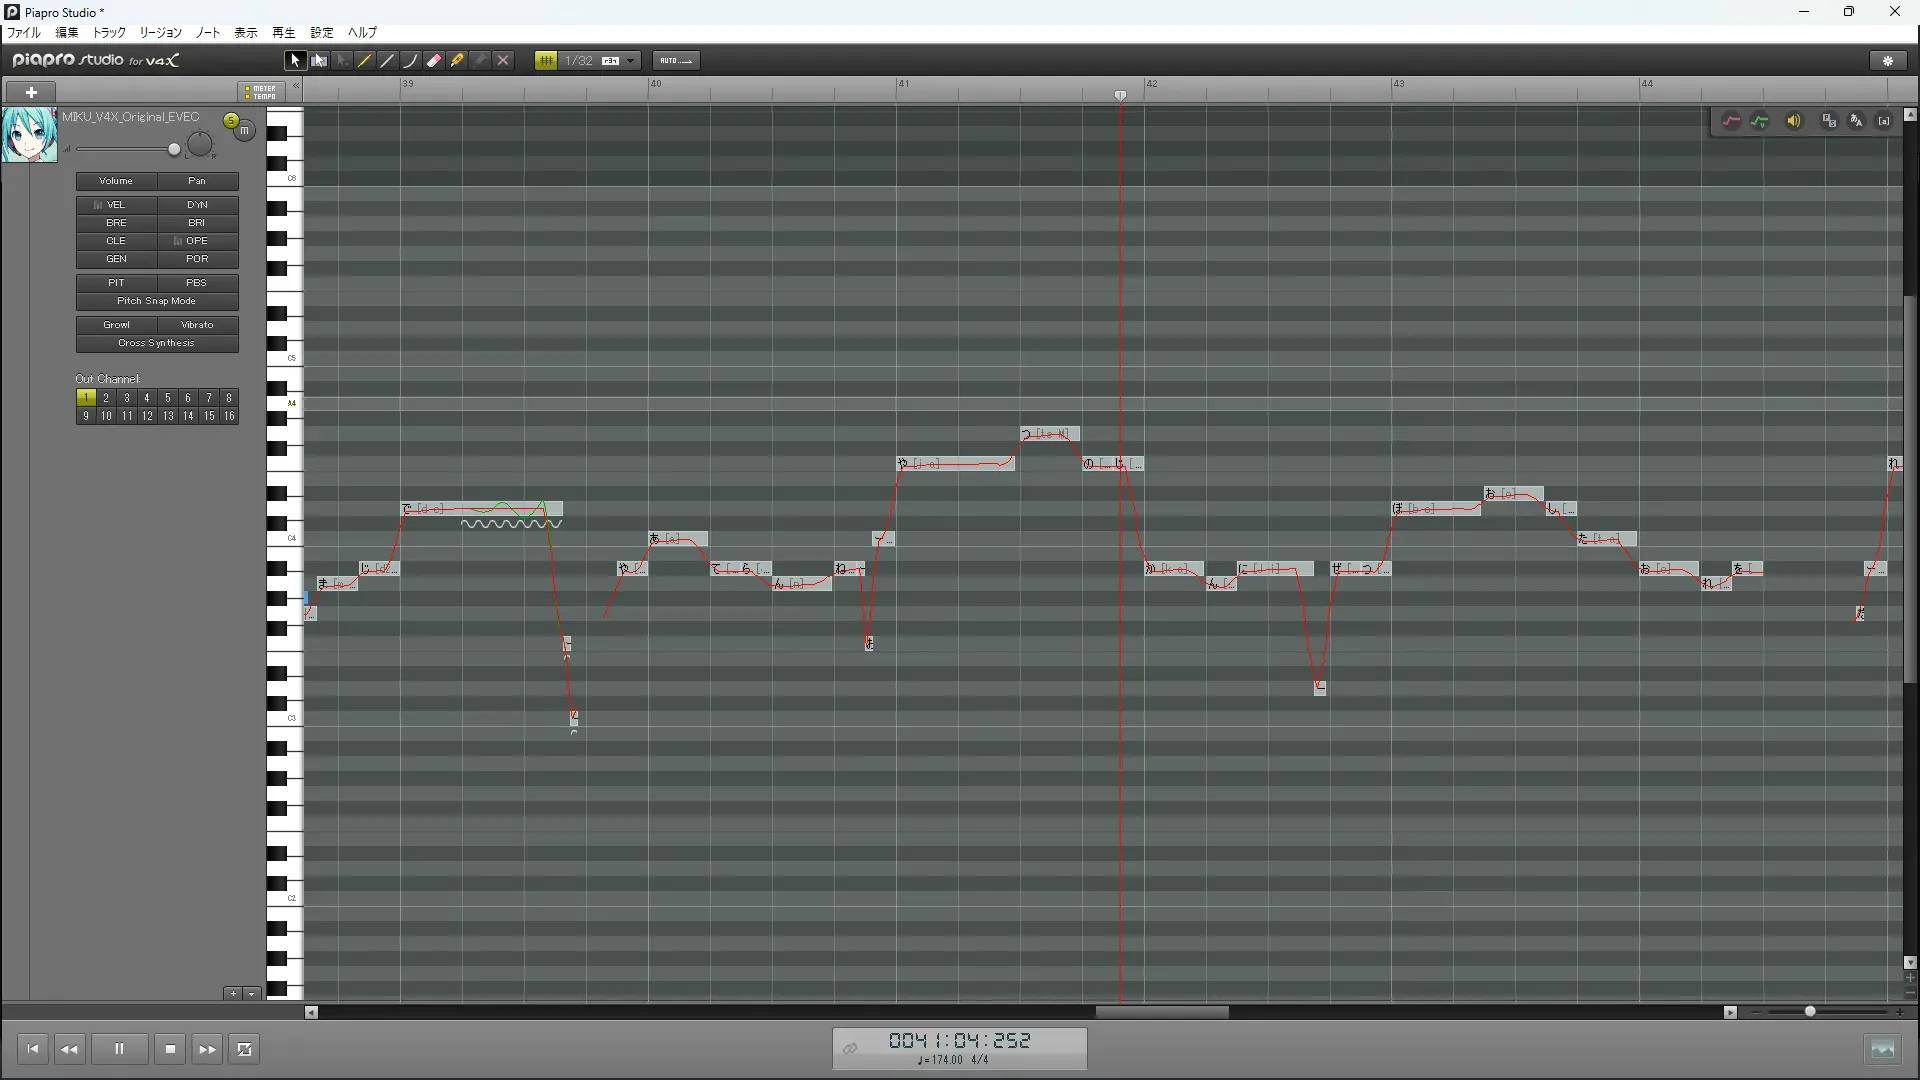Click the MIKU track volume slider
Viewport: 1920px width, 1080px height.
click(x=173, y=150)
